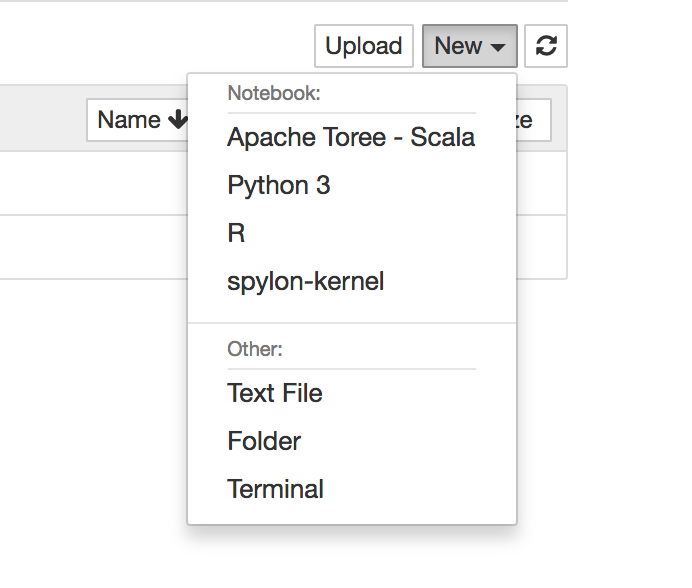Choose the R notebook kernel

coord(236,233)
